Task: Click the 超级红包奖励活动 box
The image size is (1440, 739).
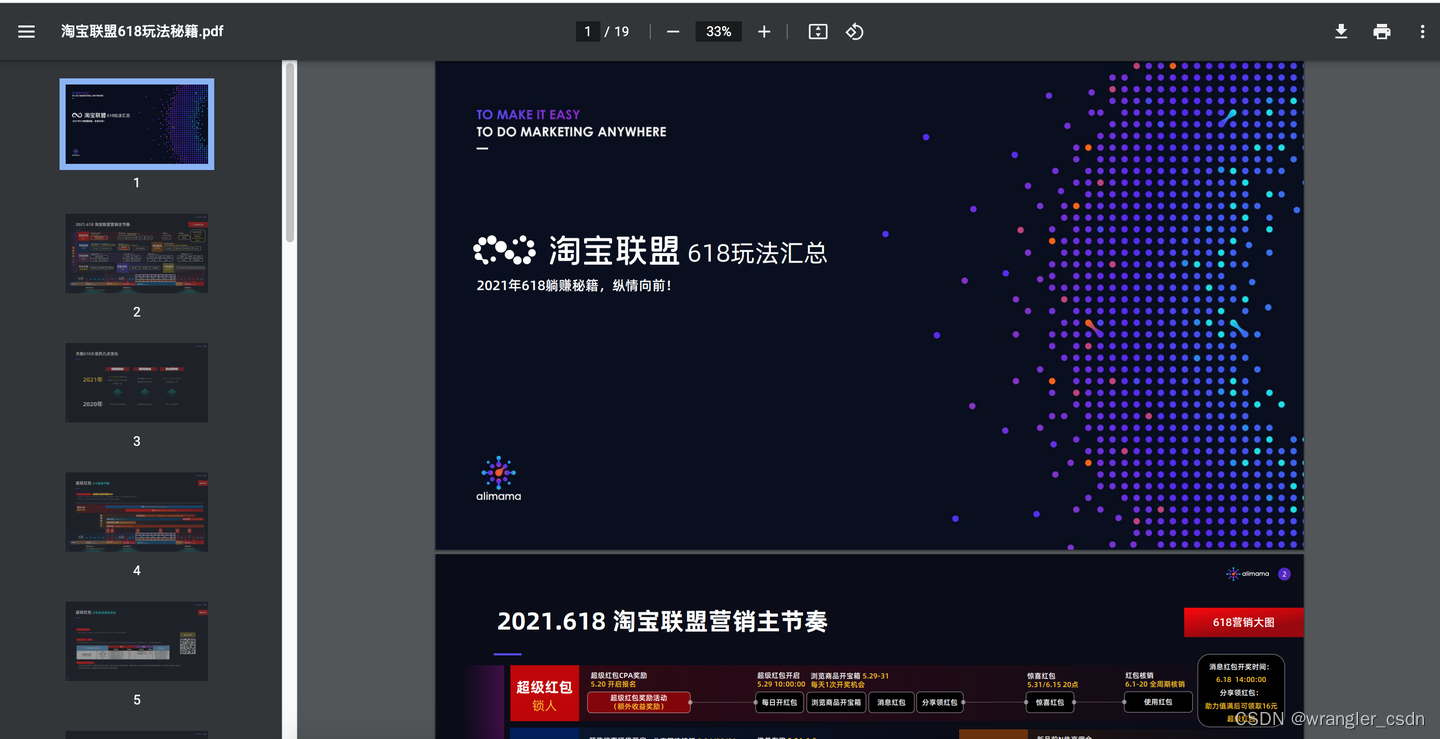Action: pyautogui.click(x=638, y=702)
